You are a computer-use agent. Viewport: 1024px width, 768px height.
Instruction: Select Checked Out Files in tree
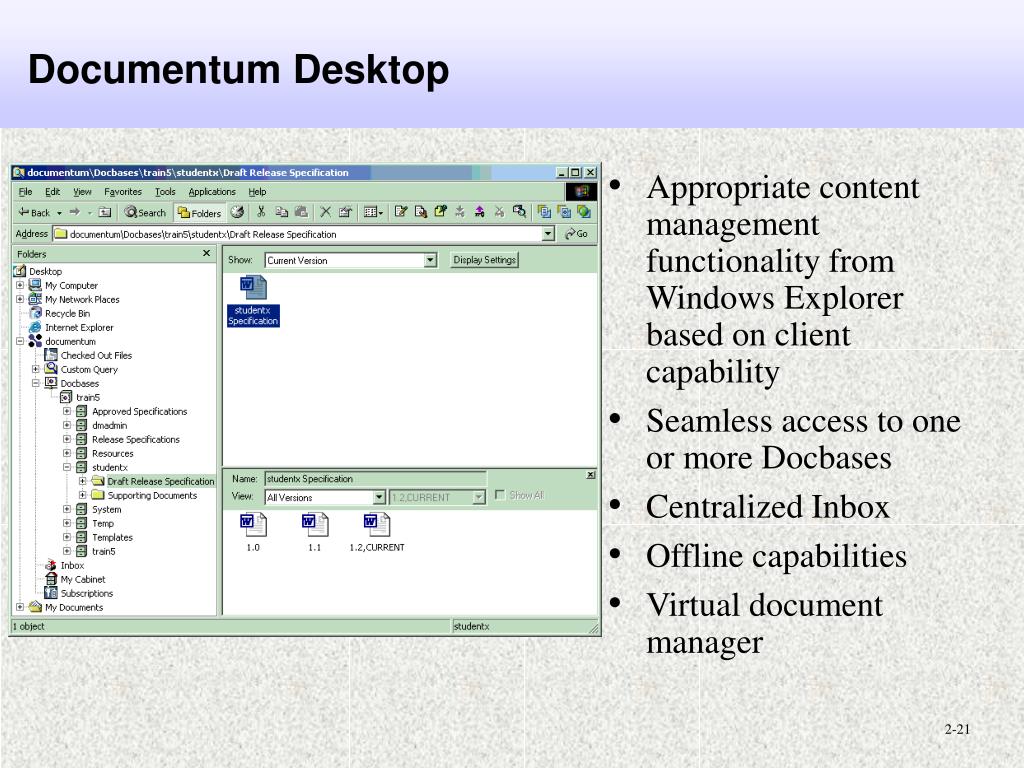click(89, 355)
